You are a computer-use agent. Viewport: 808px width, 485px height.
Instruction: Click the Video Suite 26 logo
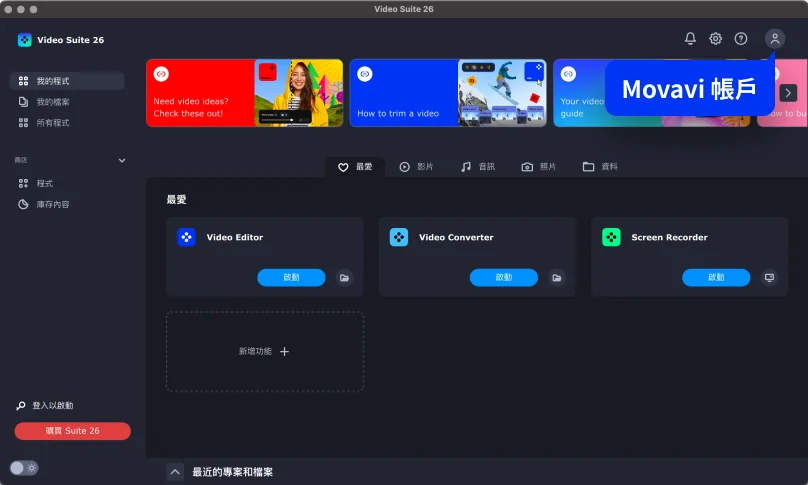24,40
